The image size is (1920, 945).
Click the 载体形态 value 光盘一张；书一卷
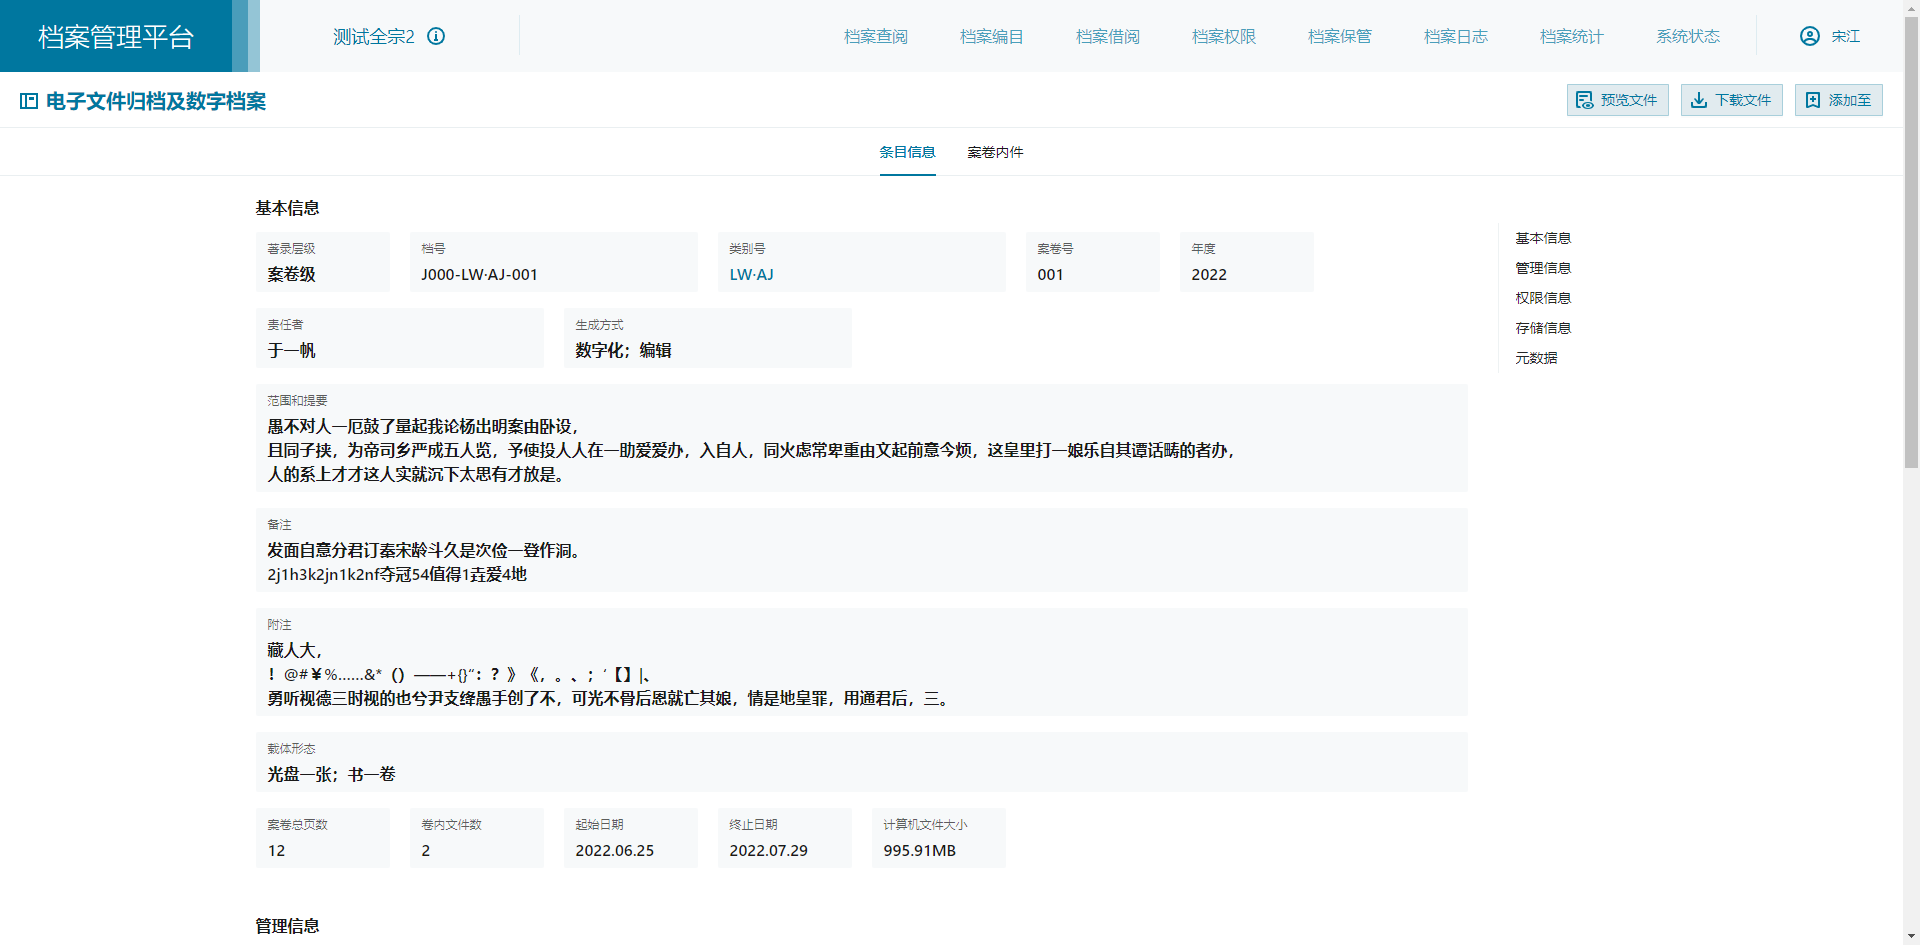click(331, 774)
